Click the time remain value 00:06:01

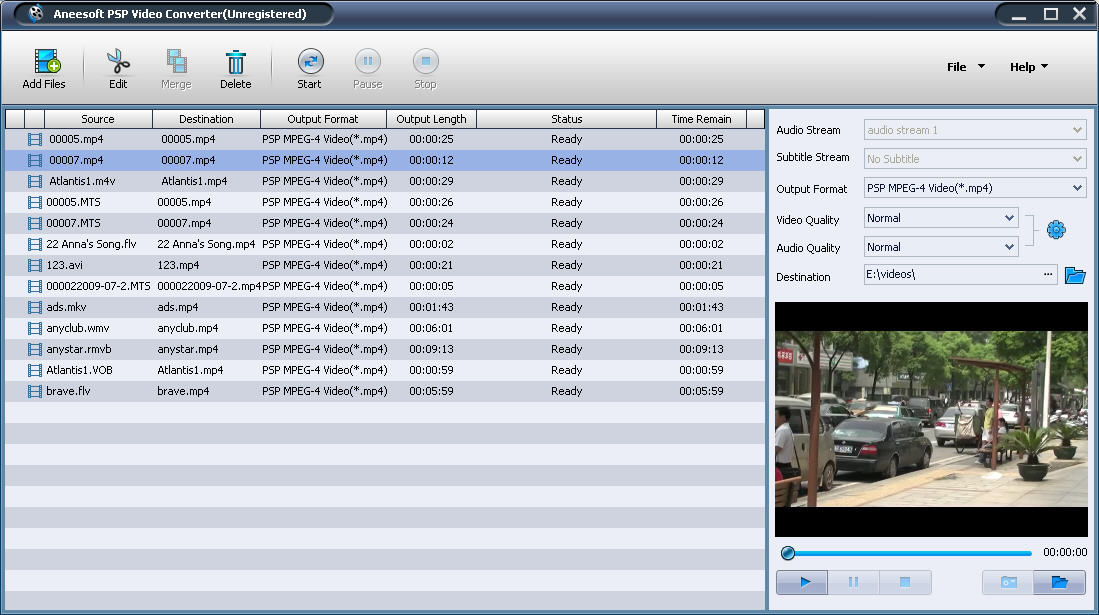(701, 328)
